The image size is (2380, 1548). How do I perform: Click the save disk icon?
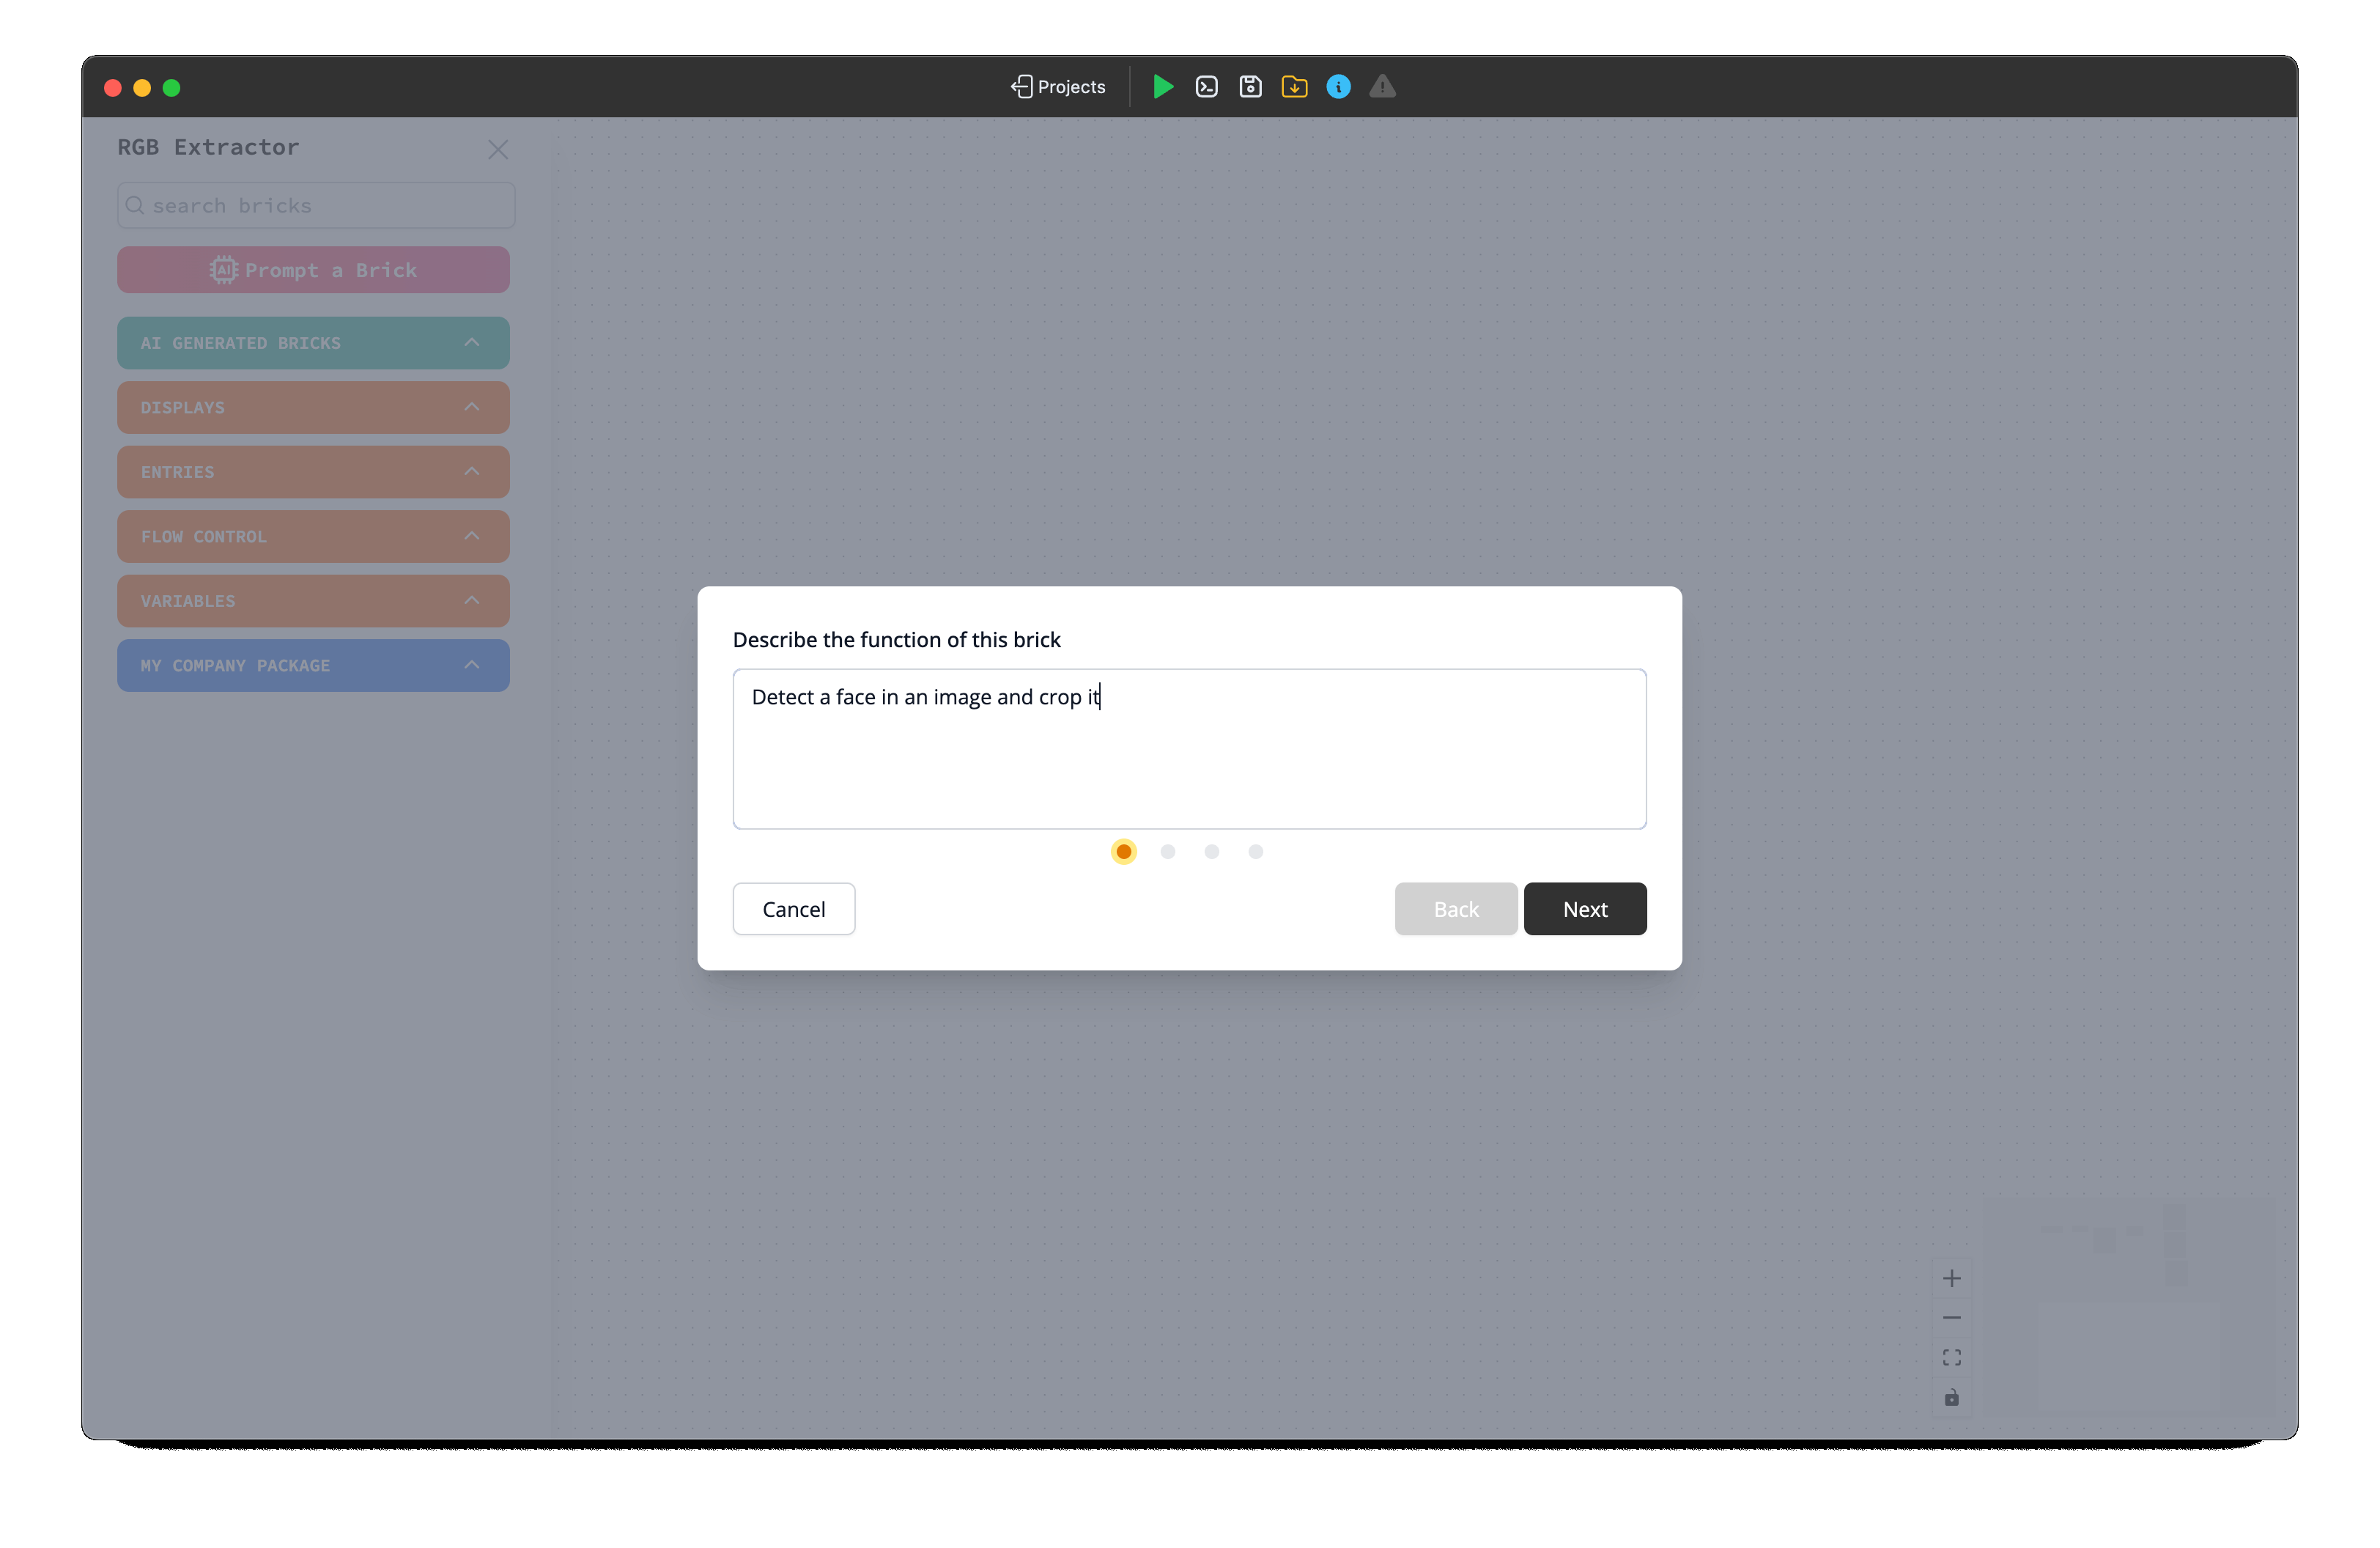(x=1250, y=87)
